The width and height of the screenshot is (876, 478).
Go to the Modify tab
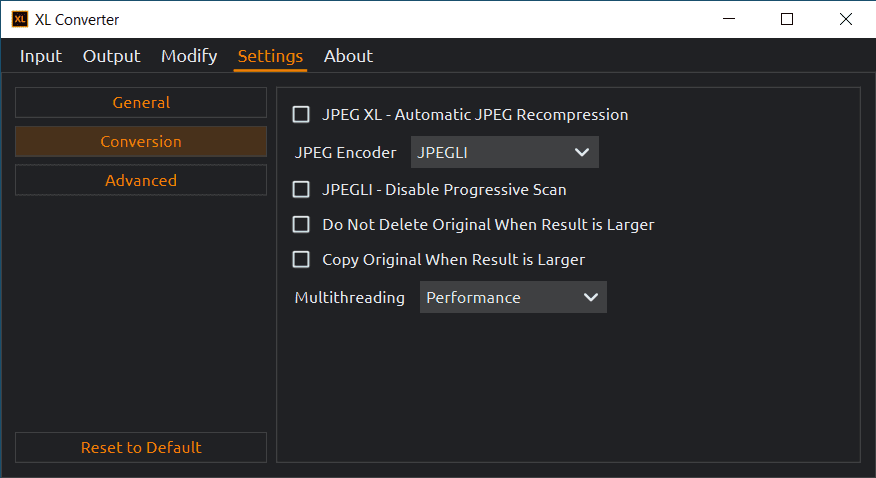click(x=189, y=56)
